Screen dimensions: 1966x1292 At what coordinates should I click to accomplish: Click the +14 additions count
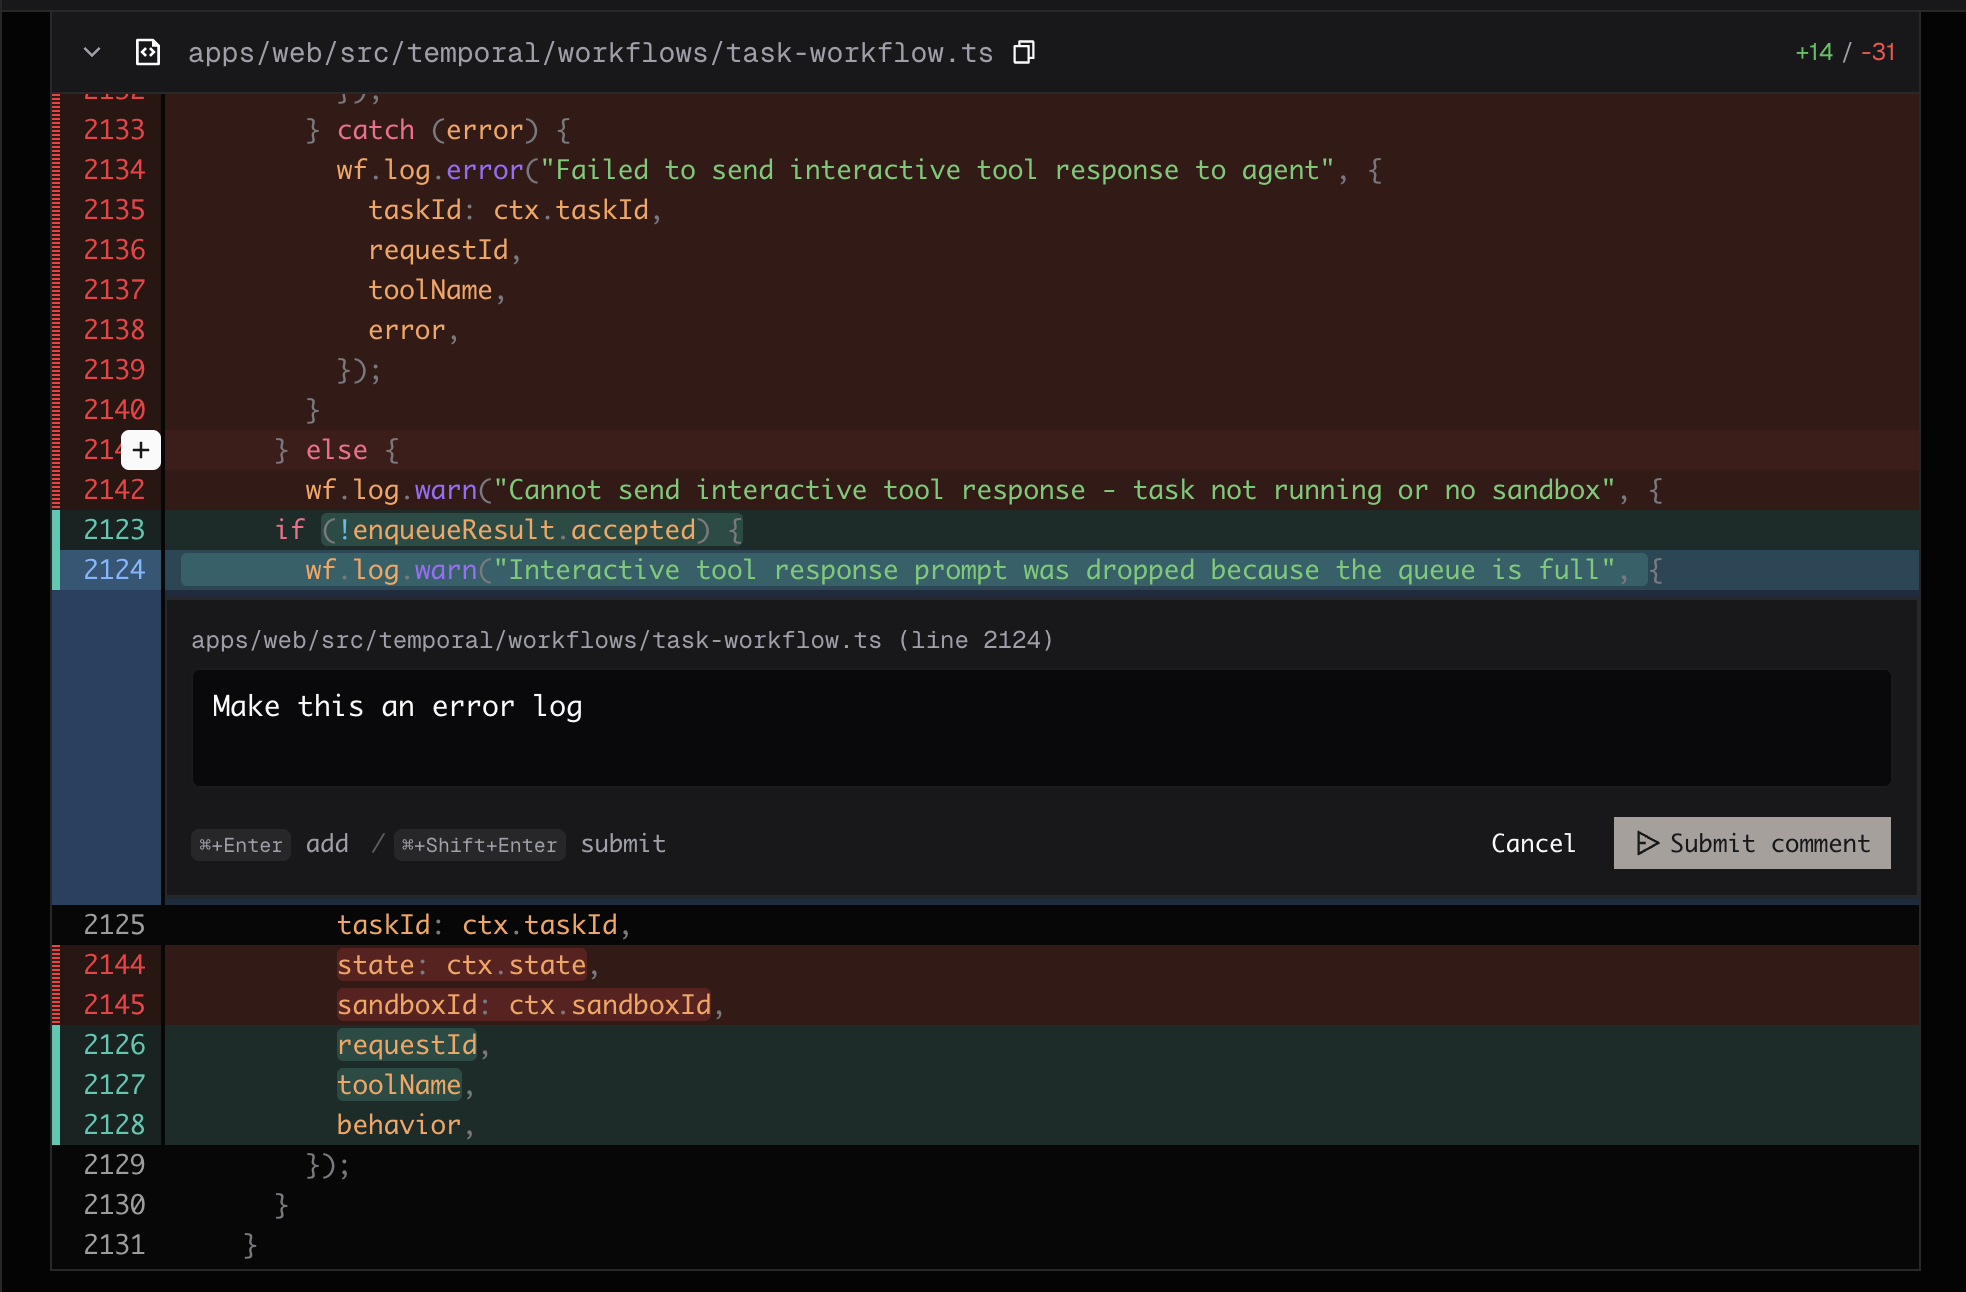pyautogui.click(x=1813, y=52)
